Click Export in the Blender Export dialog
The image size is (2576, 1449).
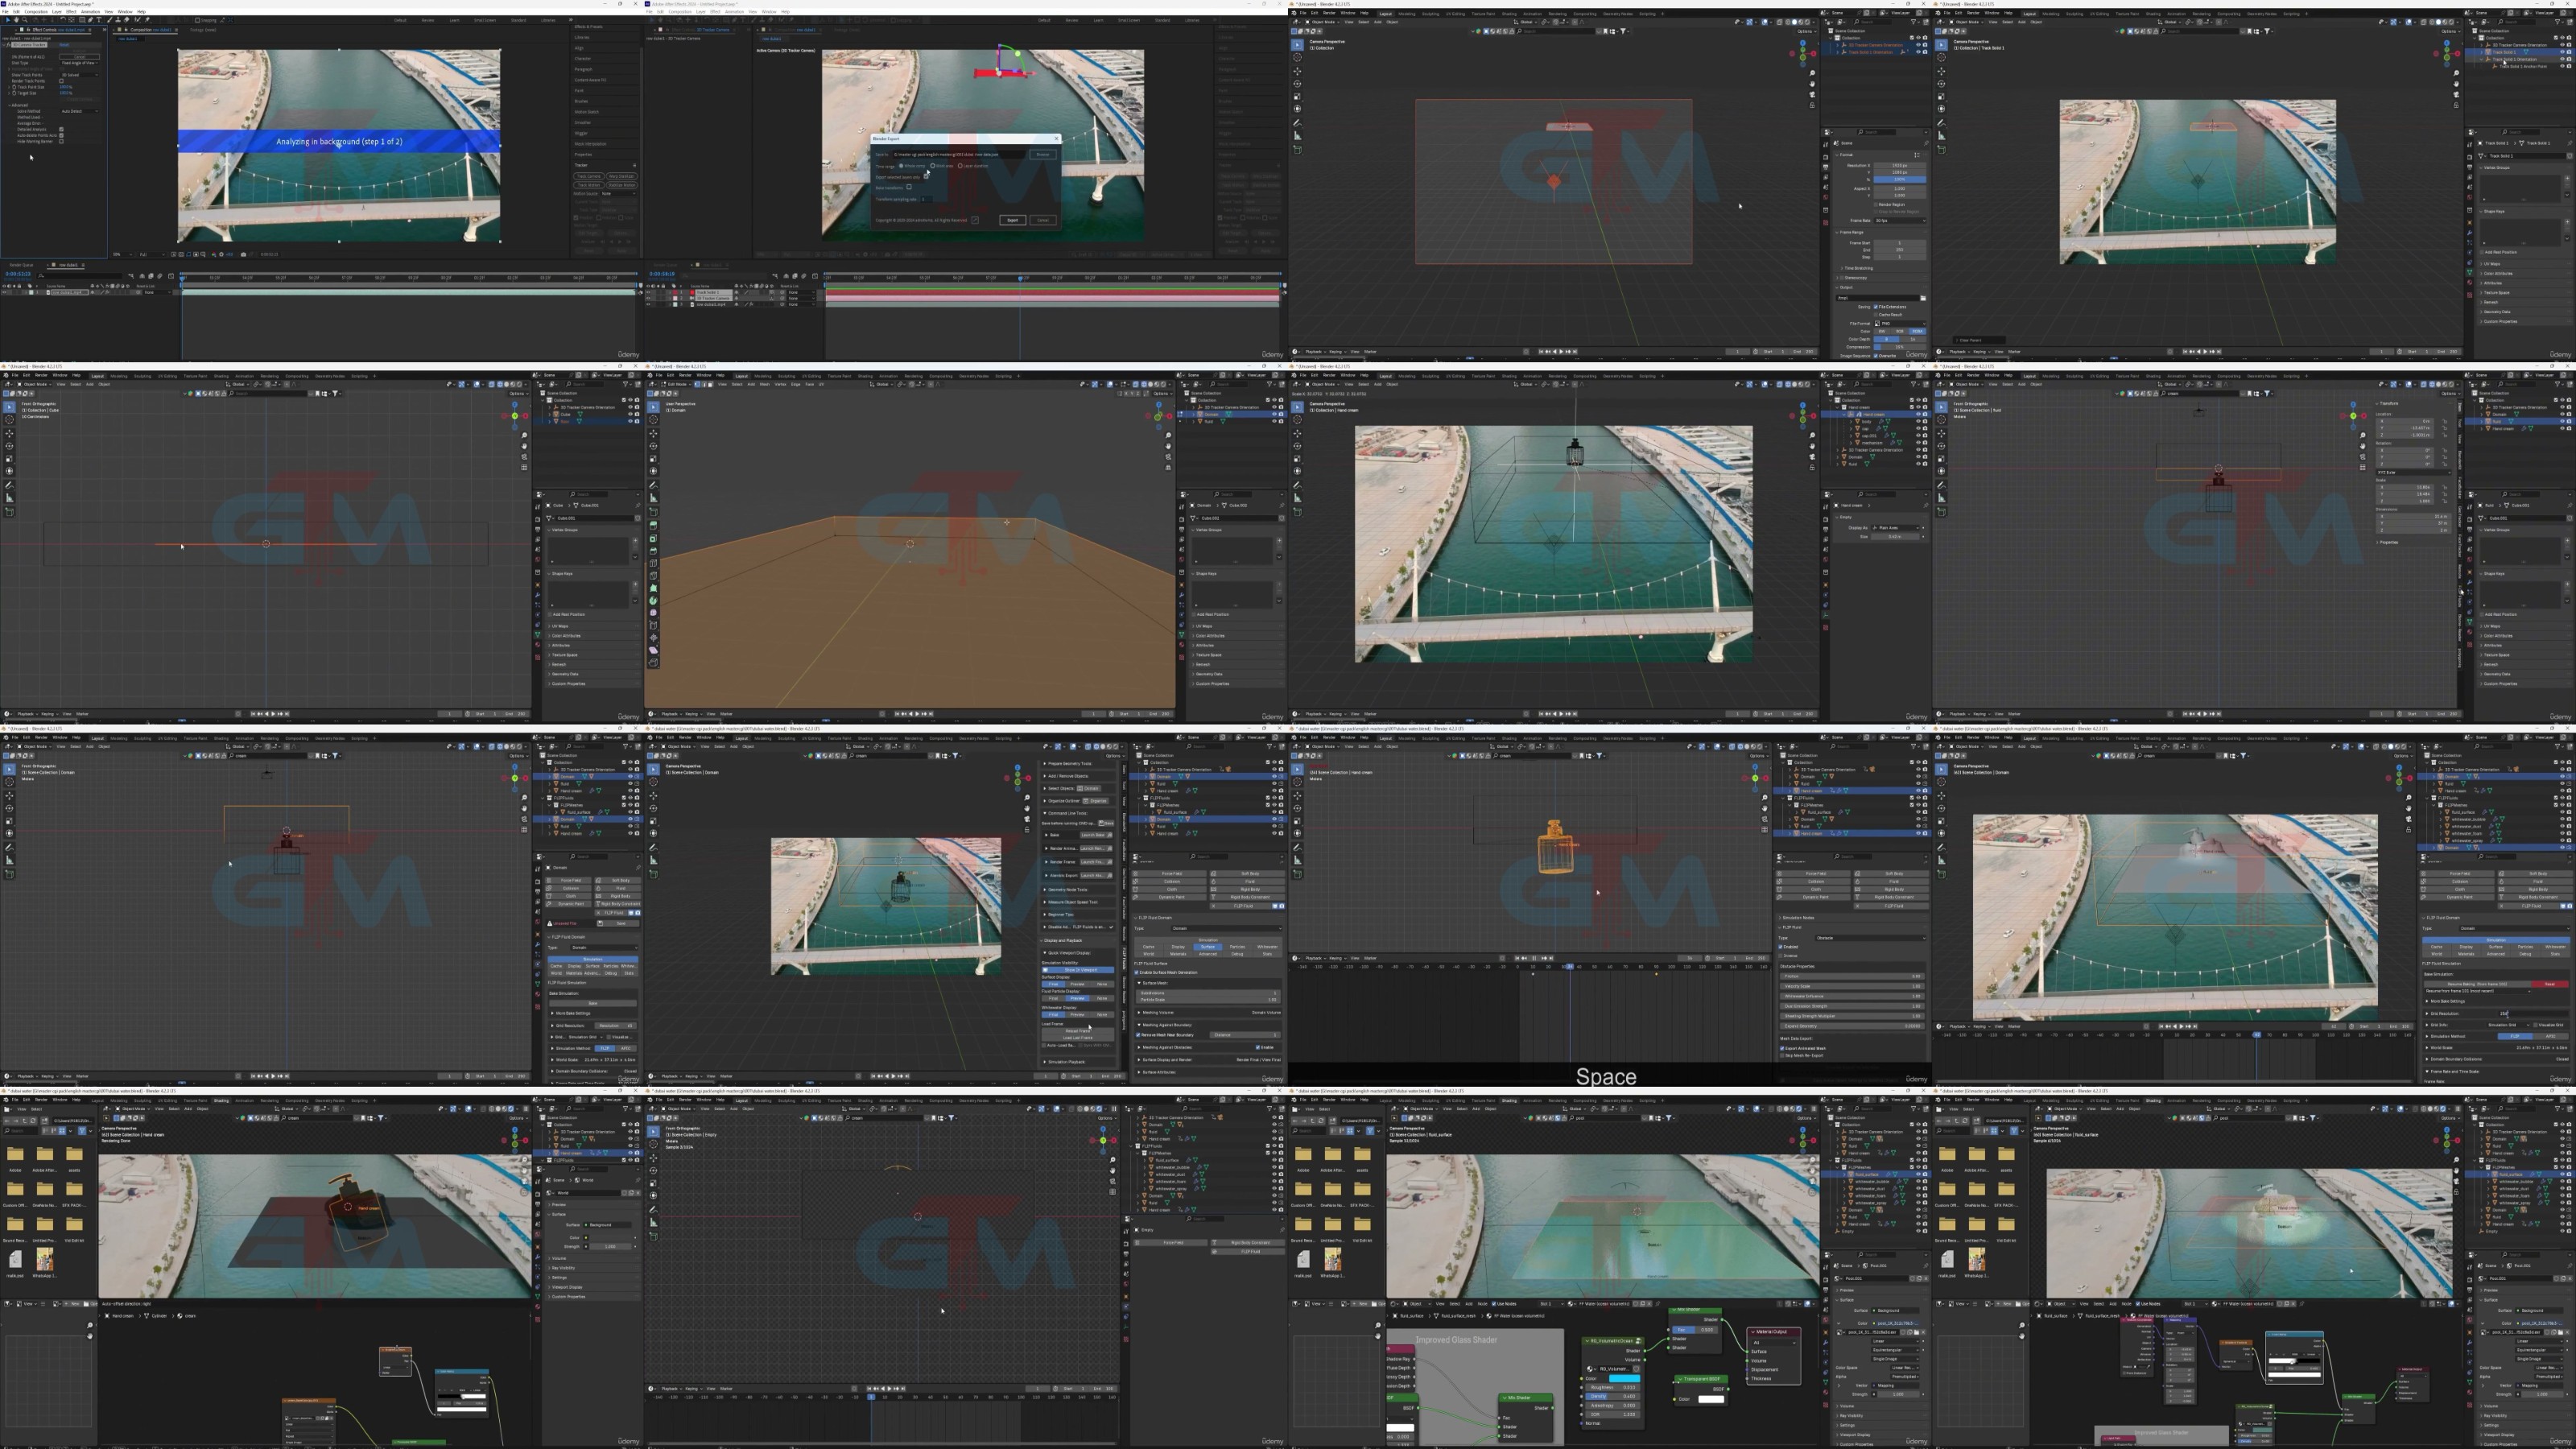click(x=1013, y=220)
